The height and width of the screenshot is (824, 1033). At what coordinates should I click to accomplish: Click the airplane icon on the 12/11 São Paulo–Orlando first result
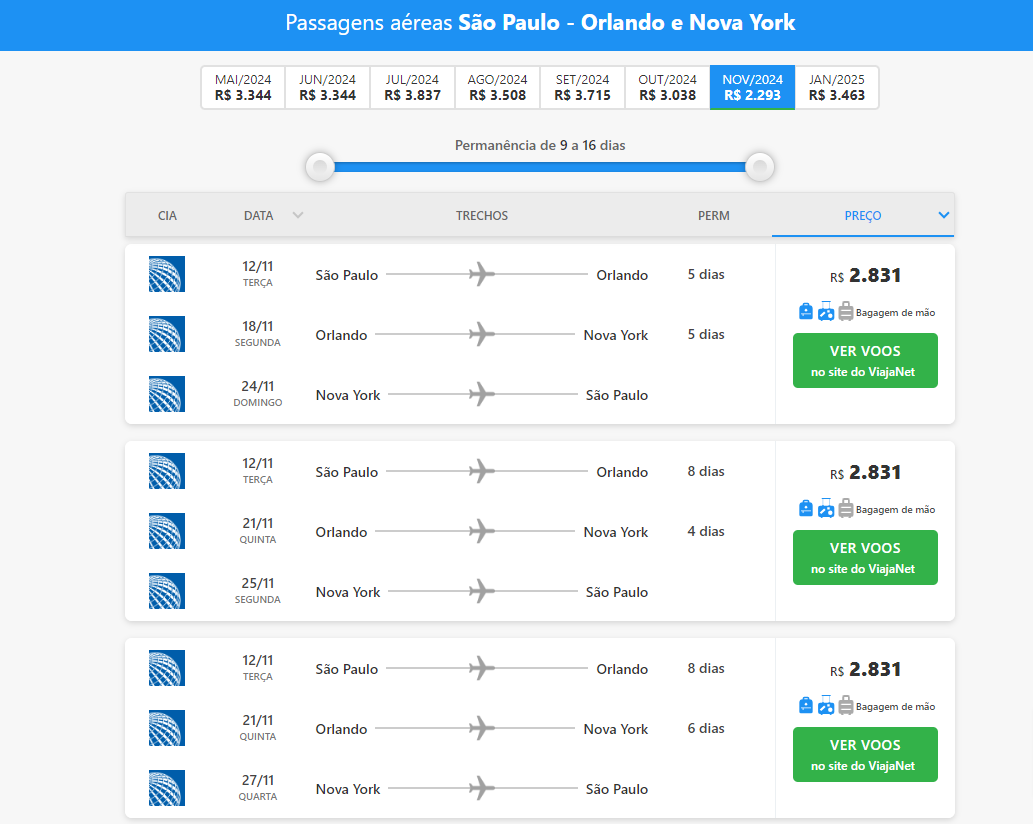tap(482, 274)
